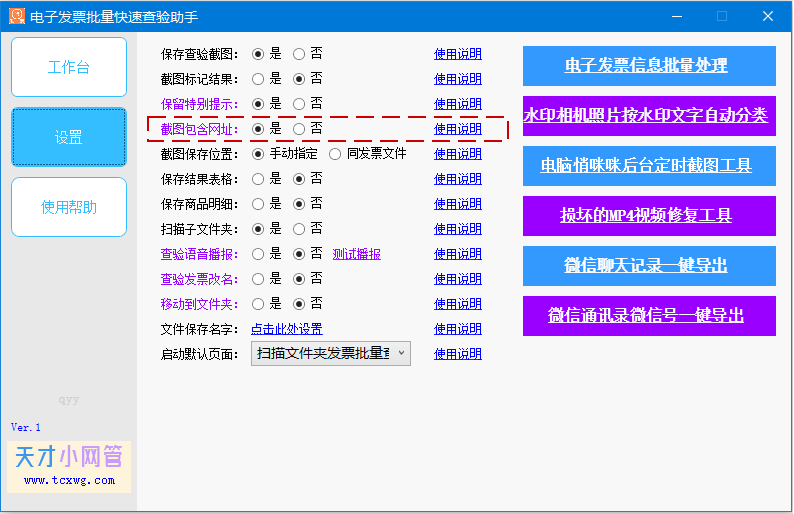Open 电脑悄咪咪后台定时截图工具

coord(649,166)
